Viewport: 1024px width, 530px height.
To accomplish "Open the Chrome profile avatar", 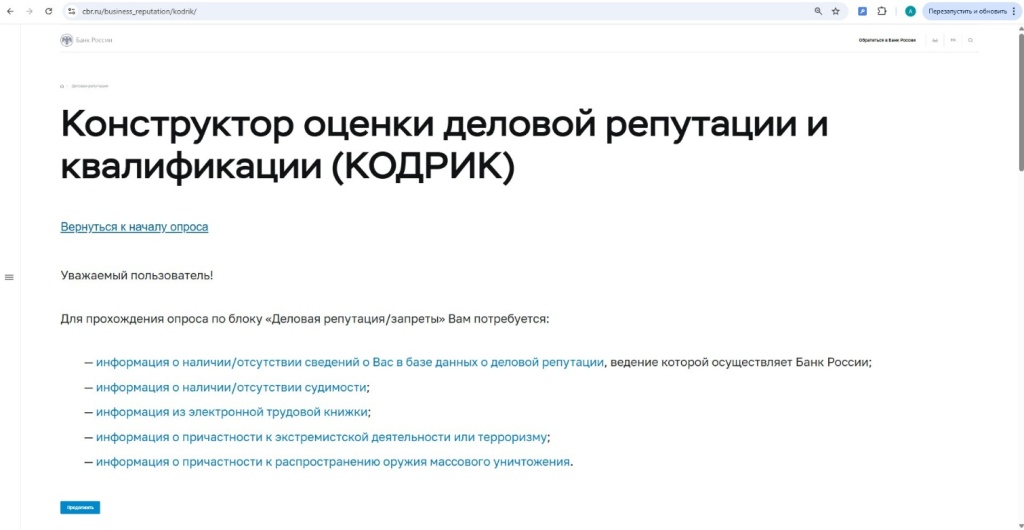I will pyautogui.click(x=910, y=11).
